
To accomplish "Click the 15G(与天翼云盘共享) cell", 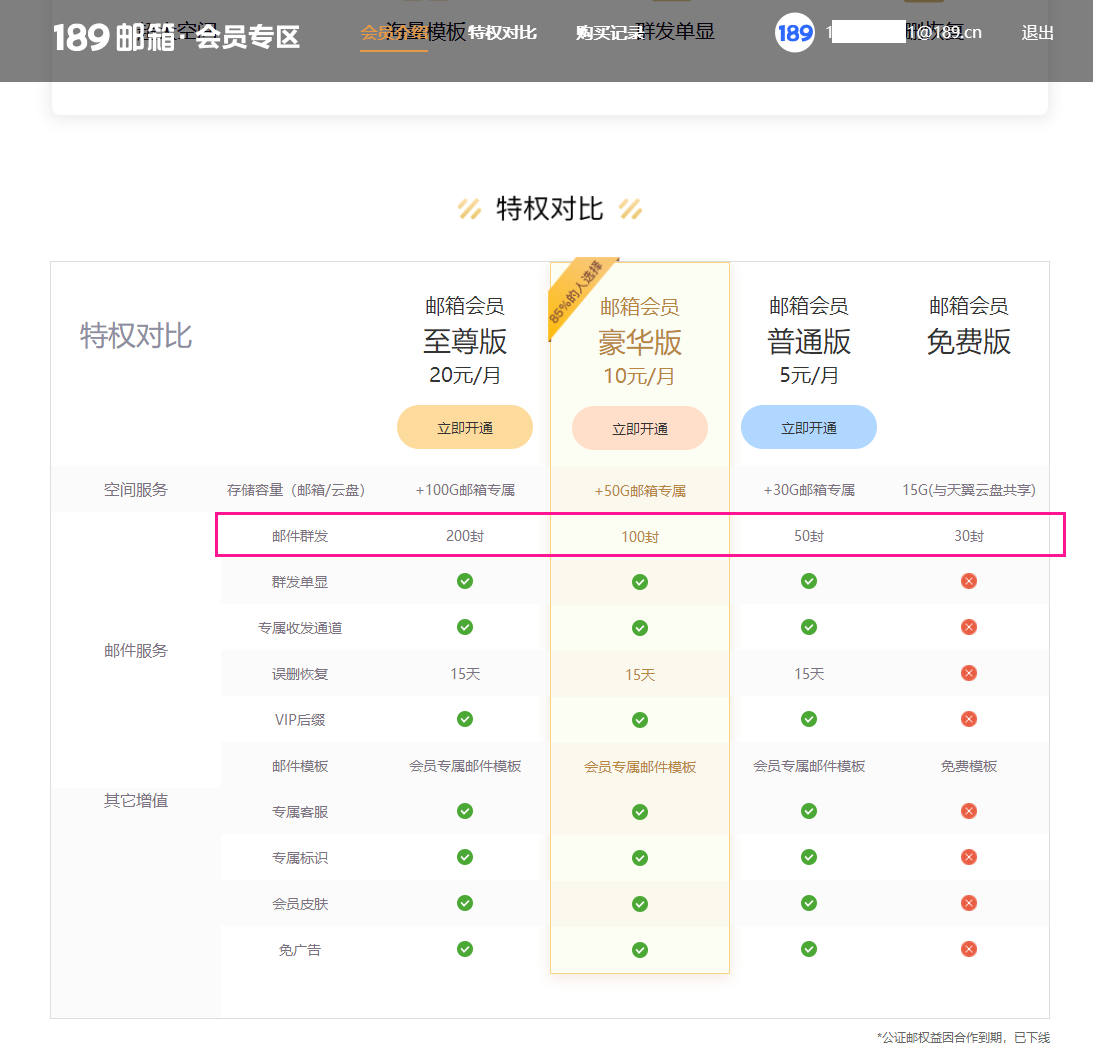I will tap(969, 490).
